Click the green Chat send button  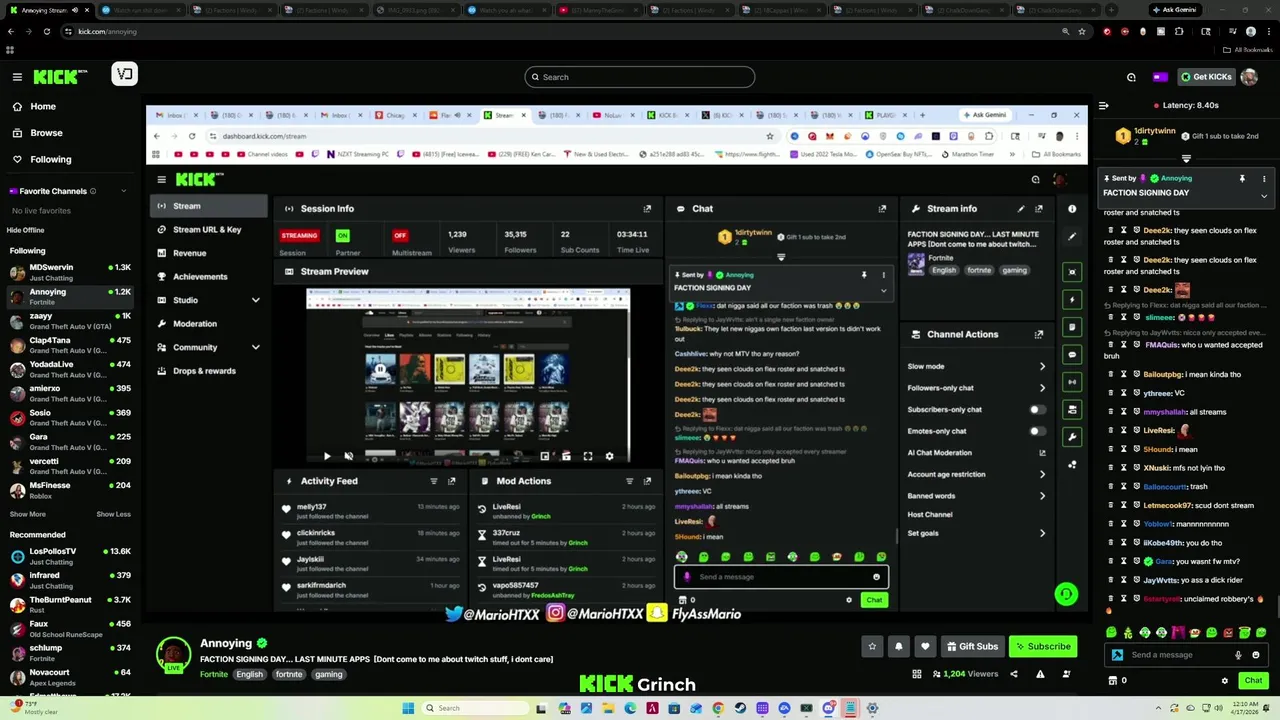1253,680
